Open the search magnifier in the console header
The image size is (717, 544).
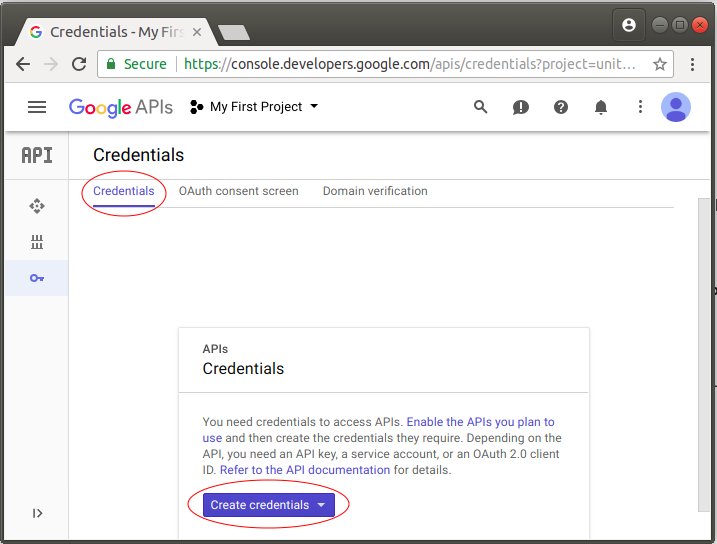pos(480,107)
